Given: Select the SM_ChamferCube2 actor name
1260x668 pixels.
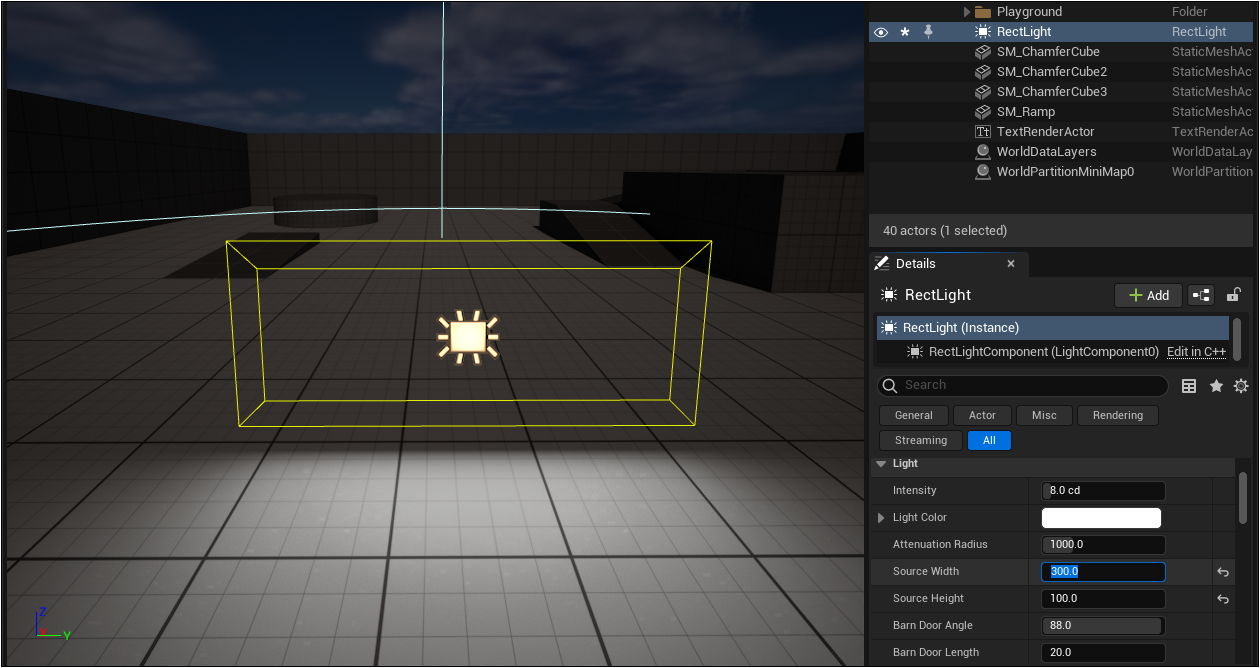Looking at the screenshot, I should tap(1052, 72).
